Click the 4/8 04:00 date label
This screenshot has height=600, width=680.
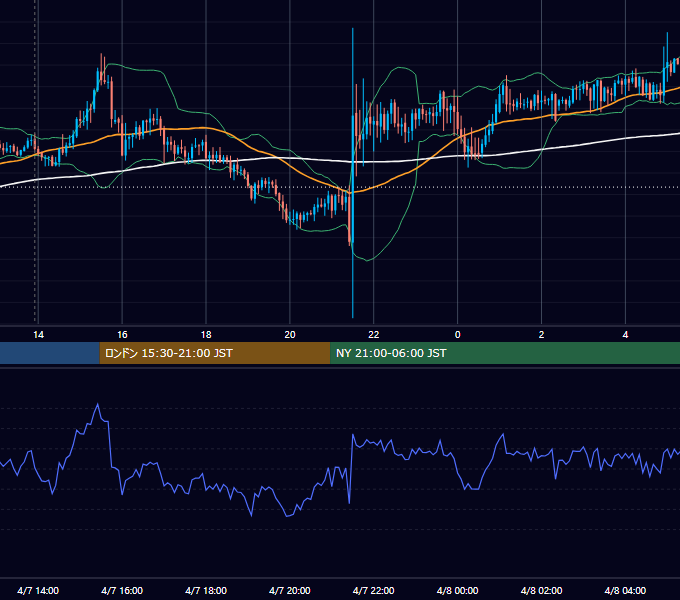pos(625,590)
